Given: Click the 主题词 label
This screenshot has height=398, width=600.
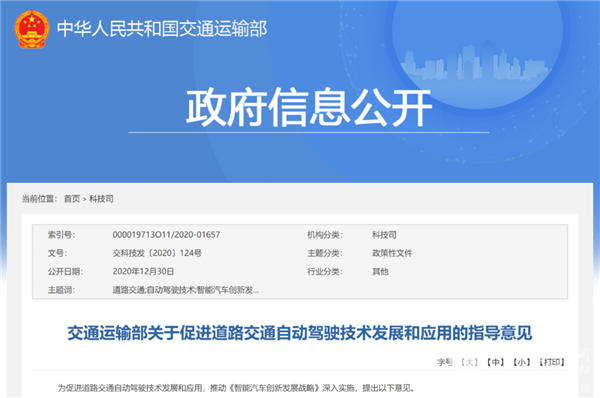Looking at the screenshot, I should [61, 290].
